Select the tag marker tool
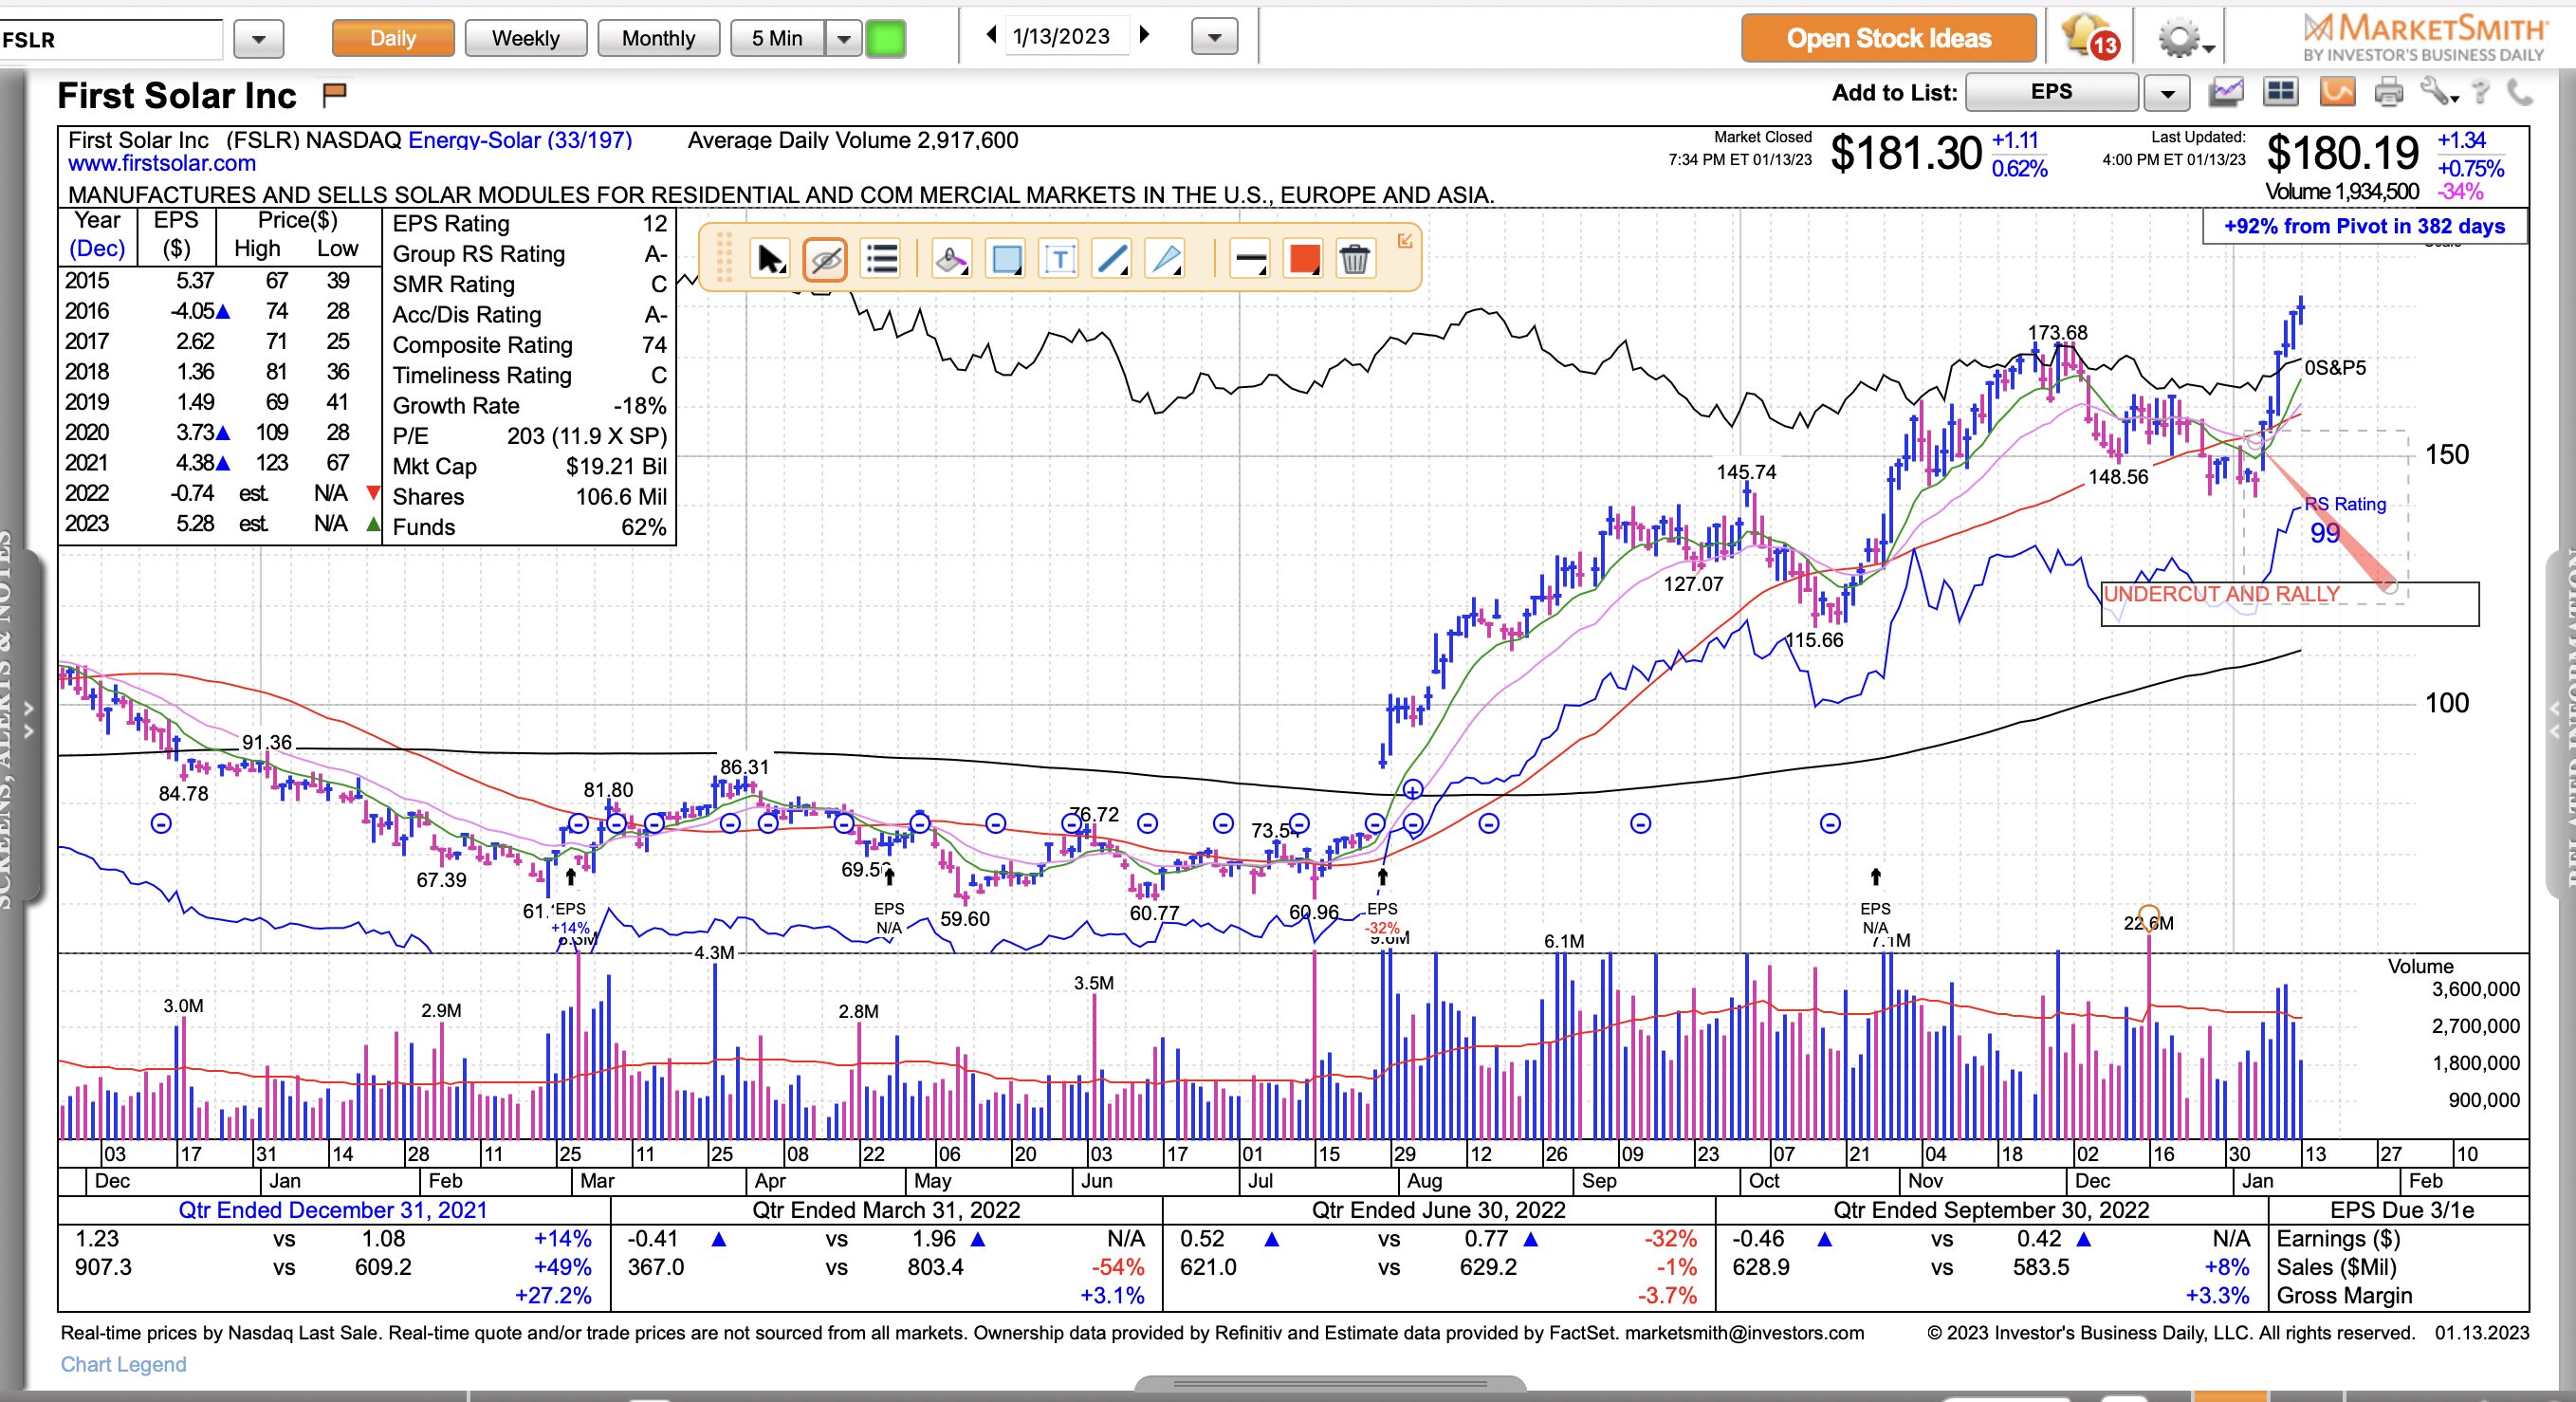The image size is (2576, 1402). click(x=951, y=260)
